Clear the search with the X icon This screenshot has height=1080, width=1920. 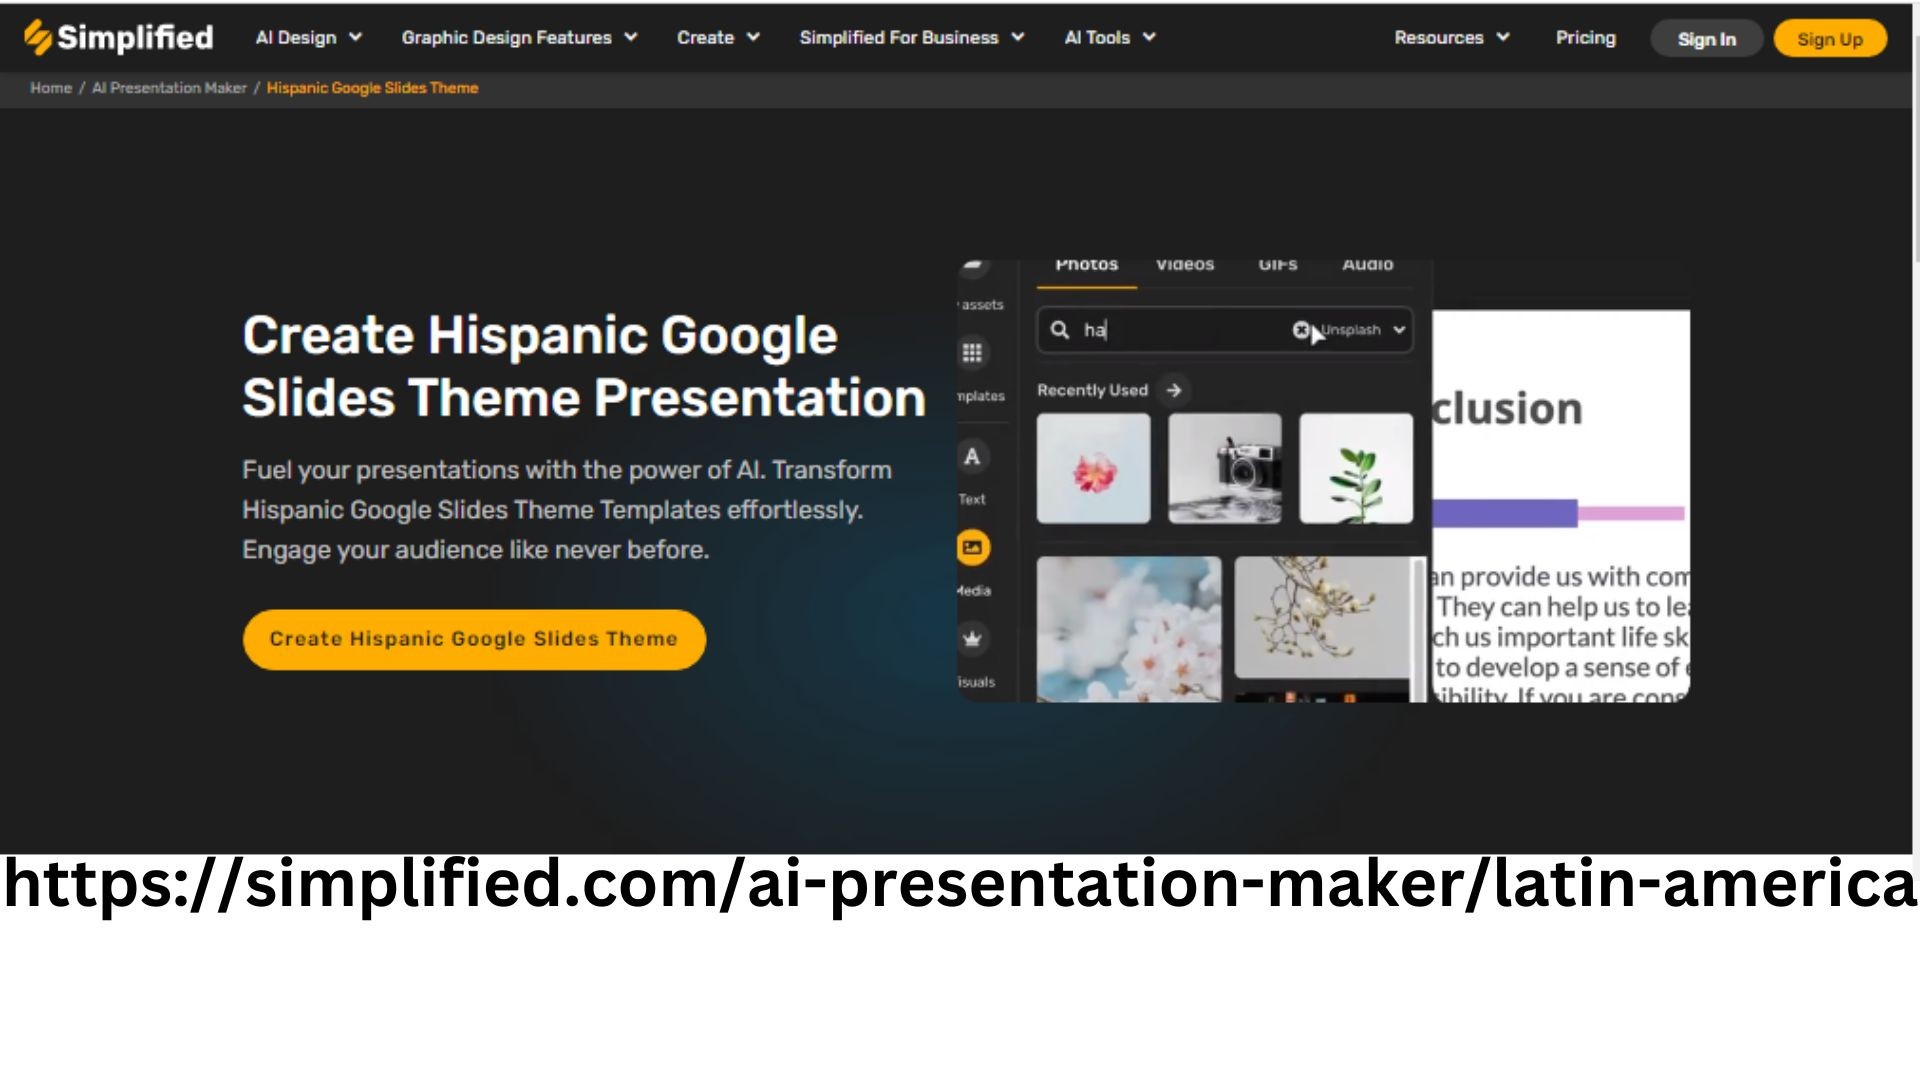coord(1301,330)
